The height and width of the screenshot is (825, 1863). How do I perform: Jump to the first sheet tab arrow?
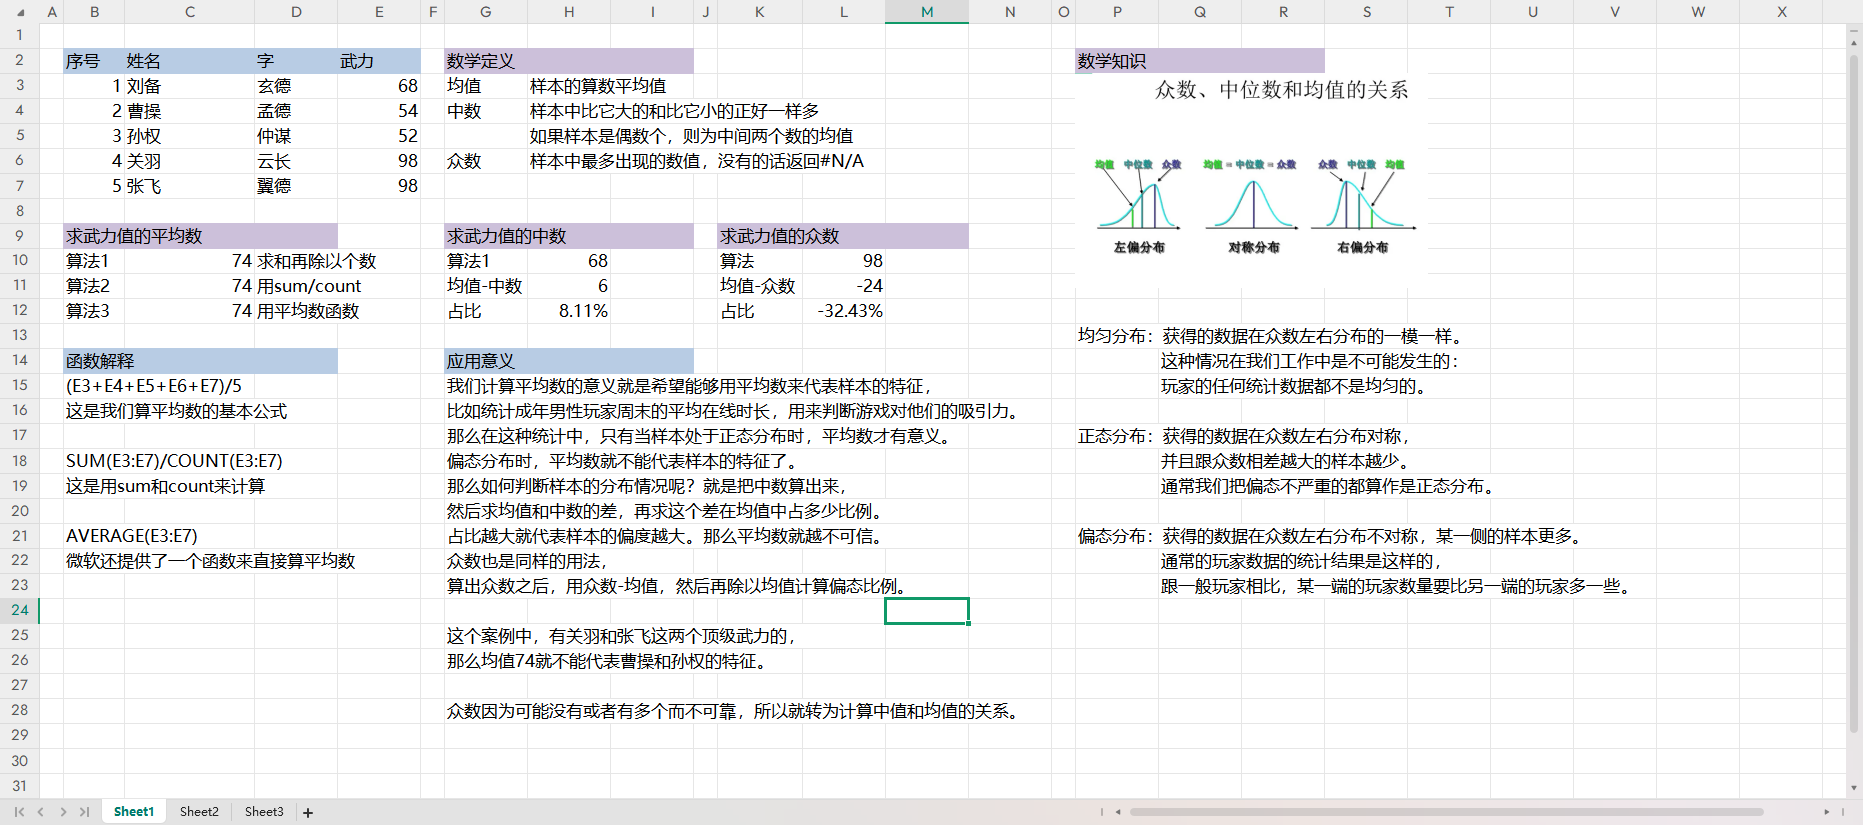(19, 812)
